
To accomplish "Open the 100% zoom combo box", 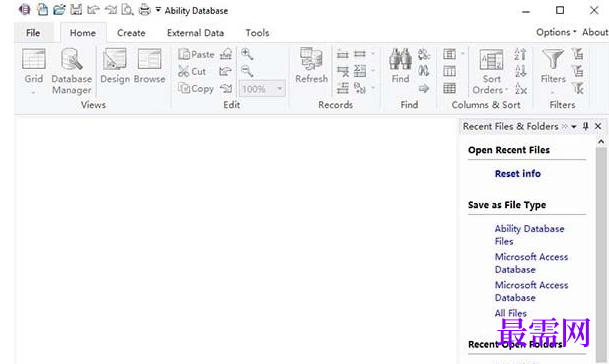I will [x=262, y=89].
